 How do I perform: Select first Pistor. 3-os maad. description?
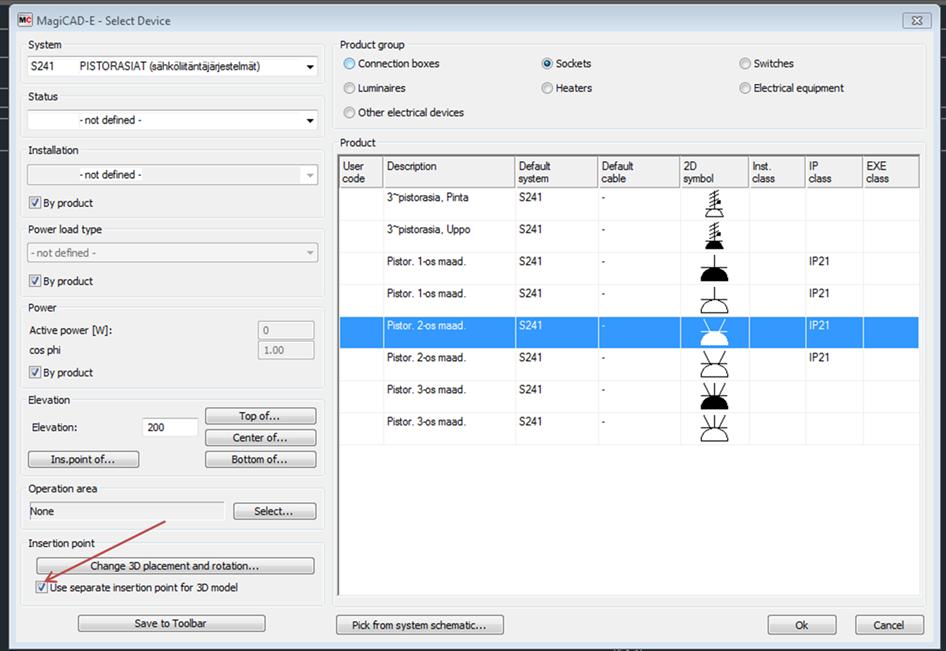[x=426, y=390]
